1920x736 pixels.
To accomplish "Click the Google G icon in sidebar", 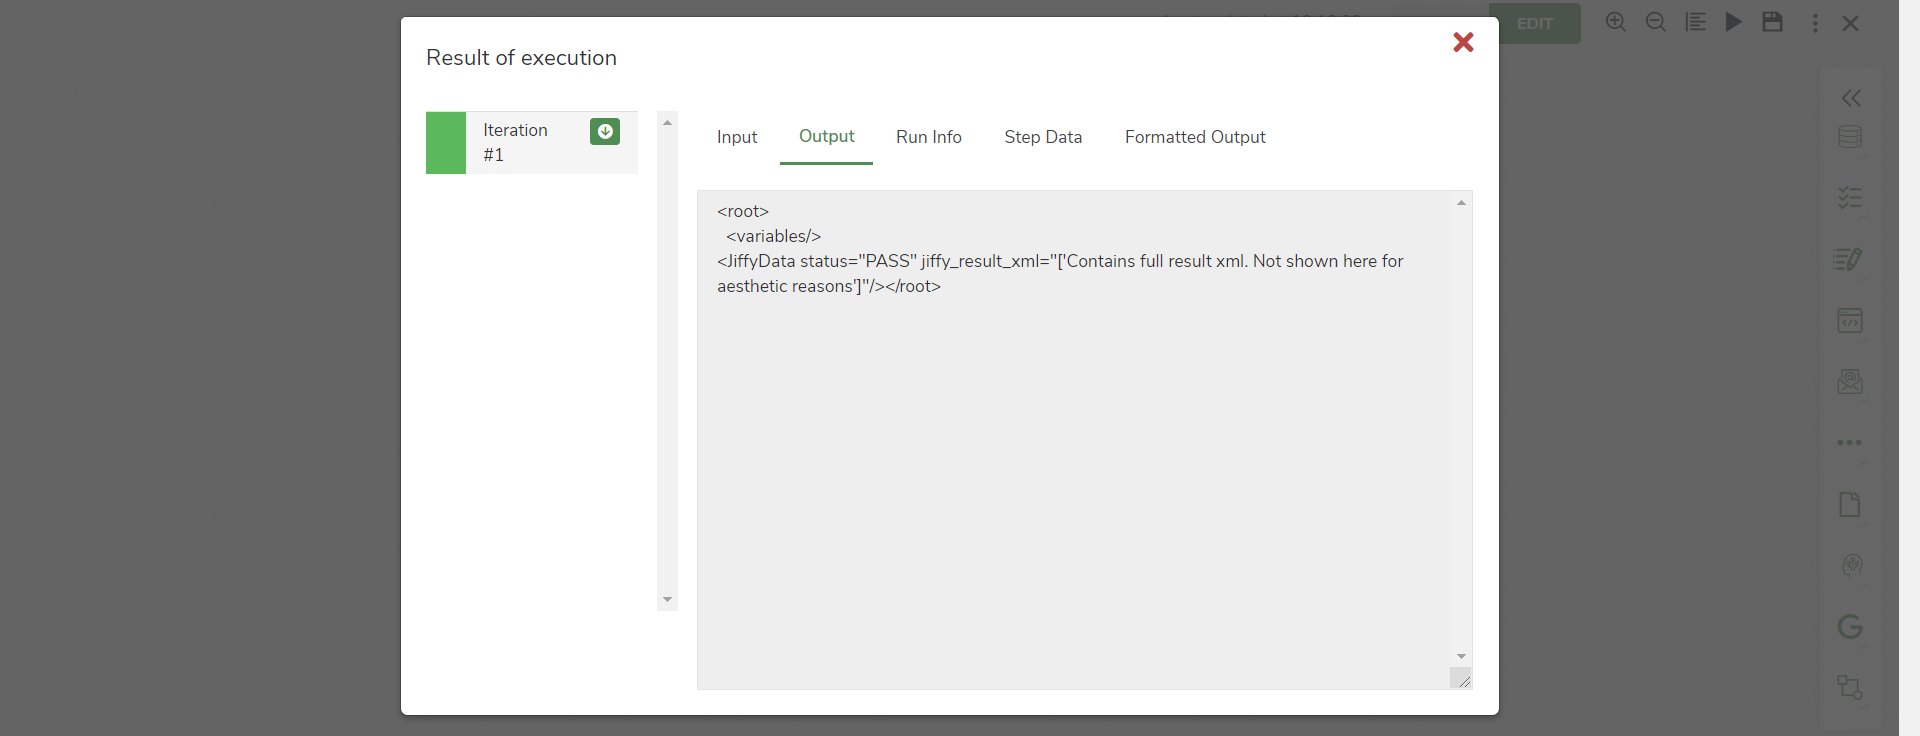I will [x=1850, y=627].
